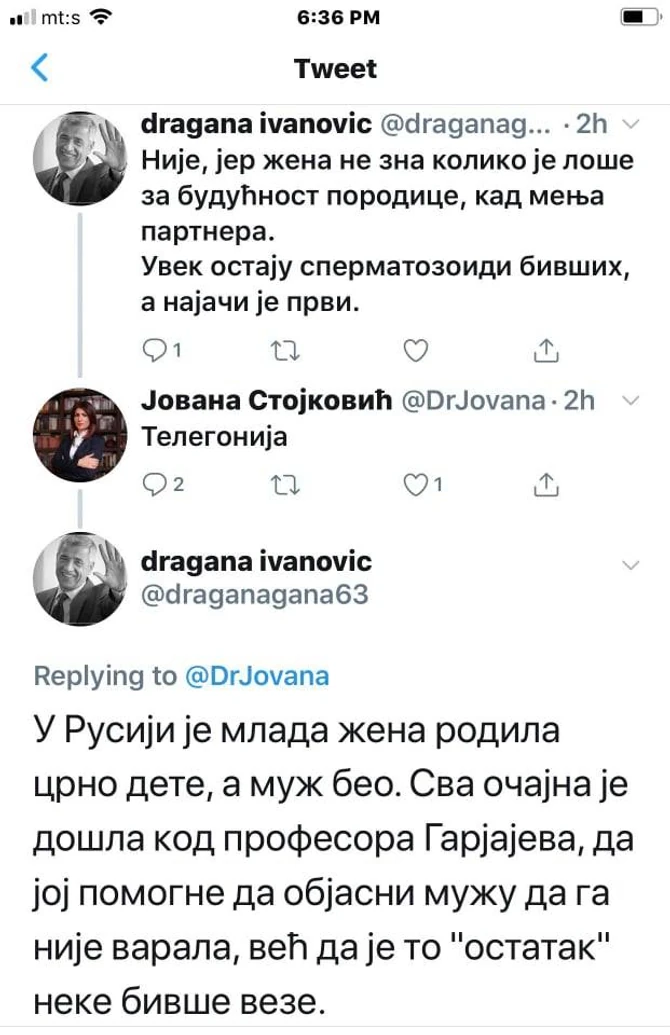Tap the Tweet header title

tap(334, 69)
